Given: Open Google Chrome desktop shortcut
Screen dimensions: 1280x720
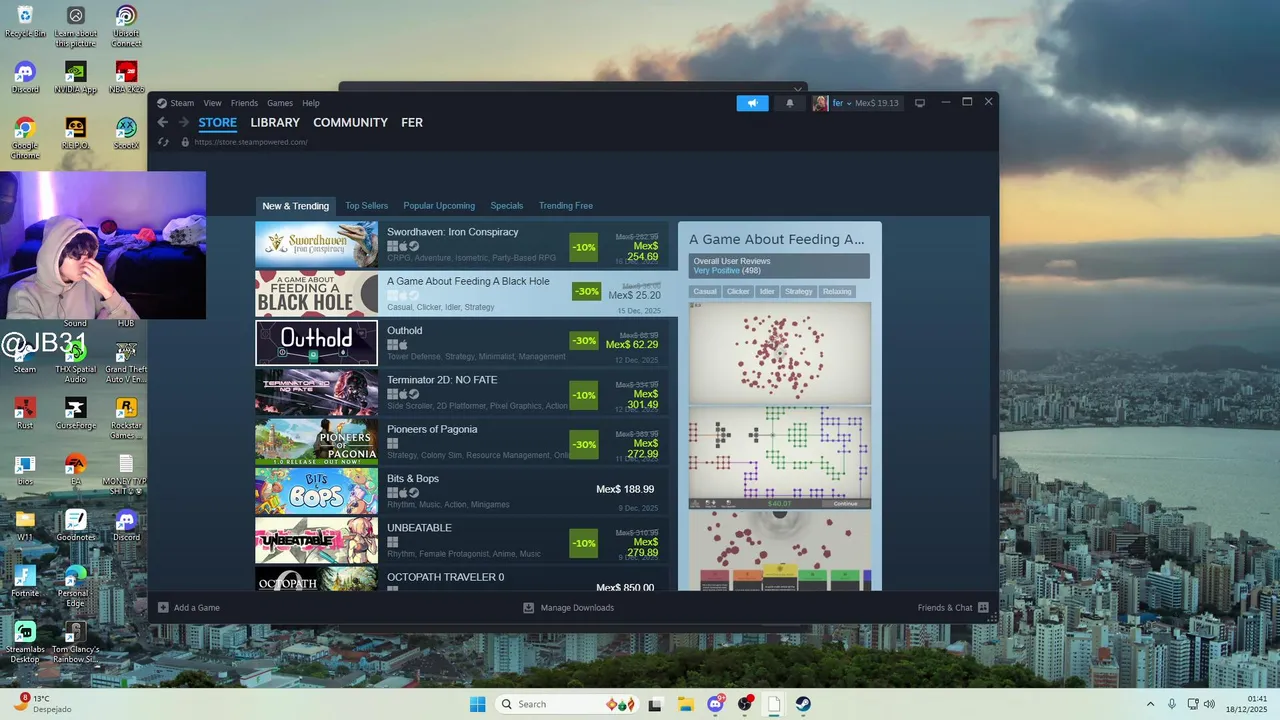Looking at the screenshot, I should pyautogui.click(x=25, y=139).
